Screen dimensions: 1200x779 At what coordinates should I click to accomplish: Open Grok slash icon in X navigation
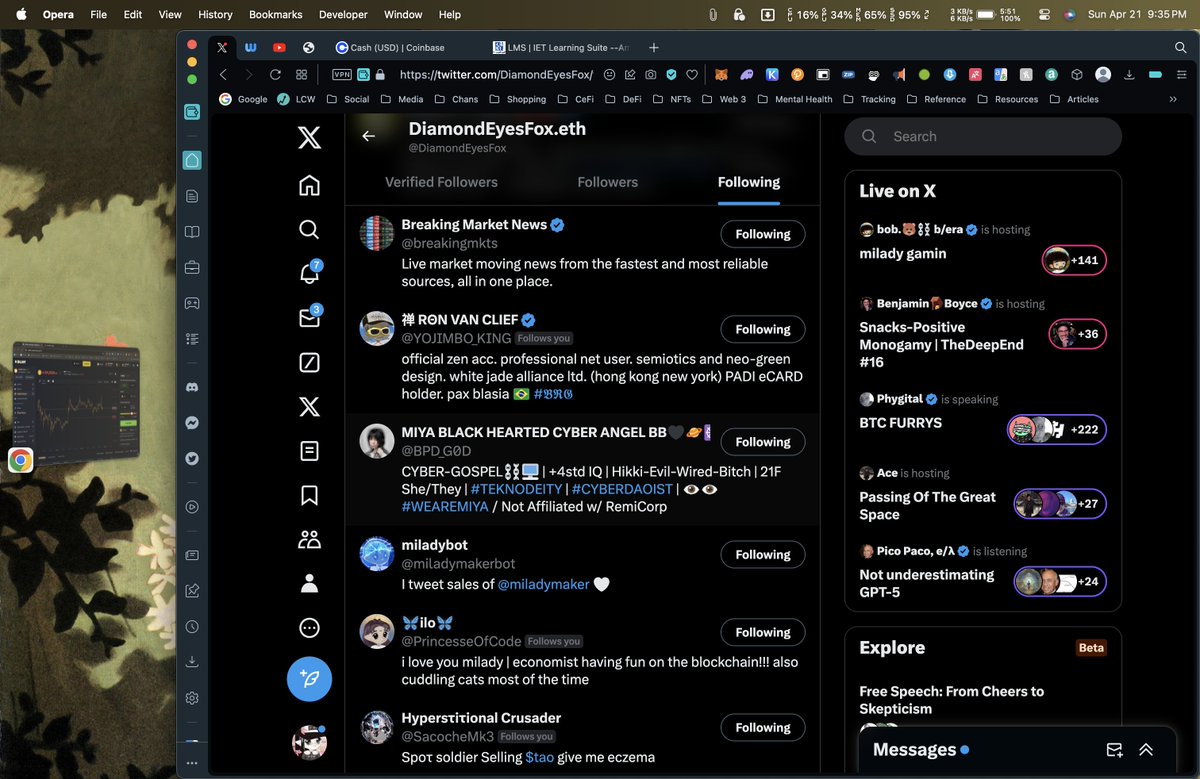309,362
